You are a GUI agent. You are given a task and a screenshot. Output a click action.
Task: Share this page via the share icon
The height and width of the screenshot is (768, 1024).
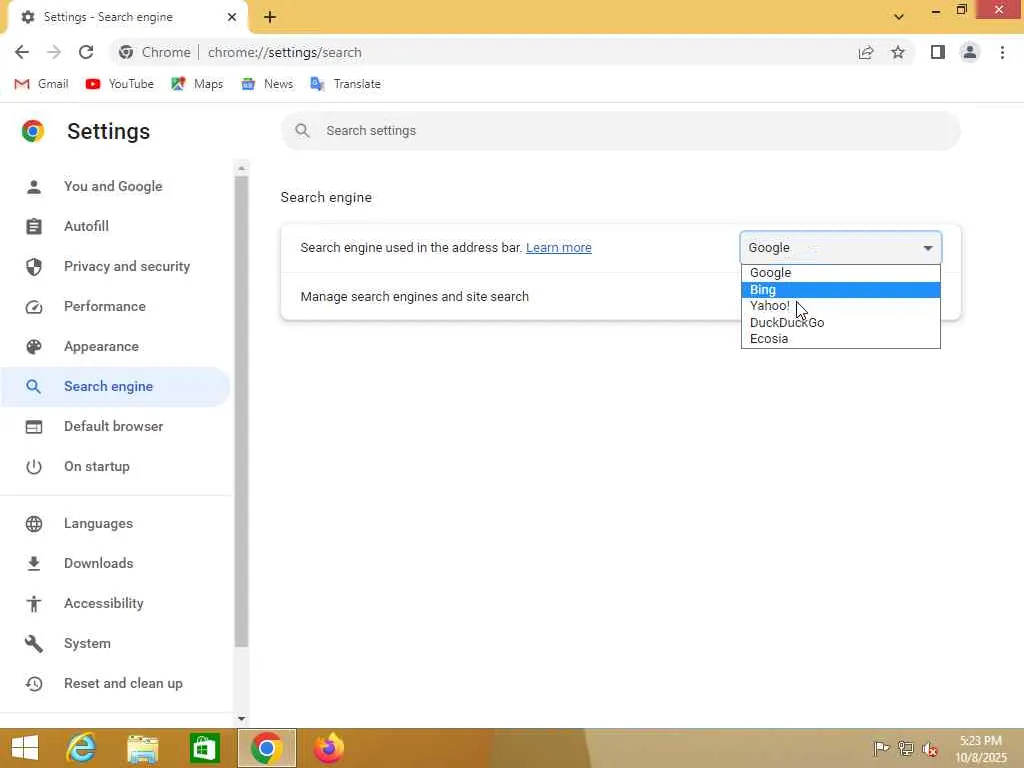point(866,52)
